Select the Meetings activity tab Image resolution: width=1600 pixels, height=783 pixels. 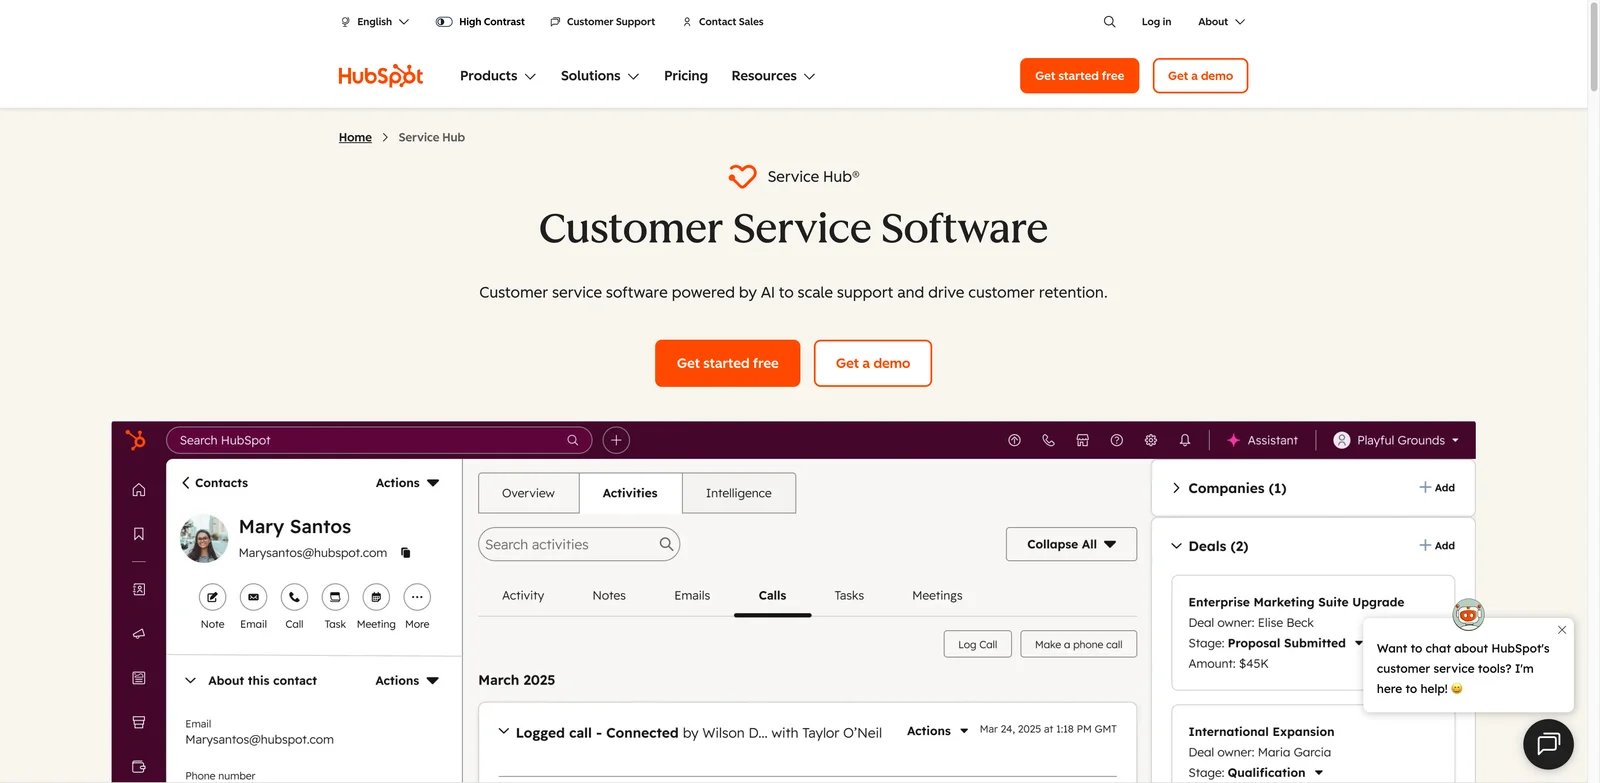click(x=937, y=595)
